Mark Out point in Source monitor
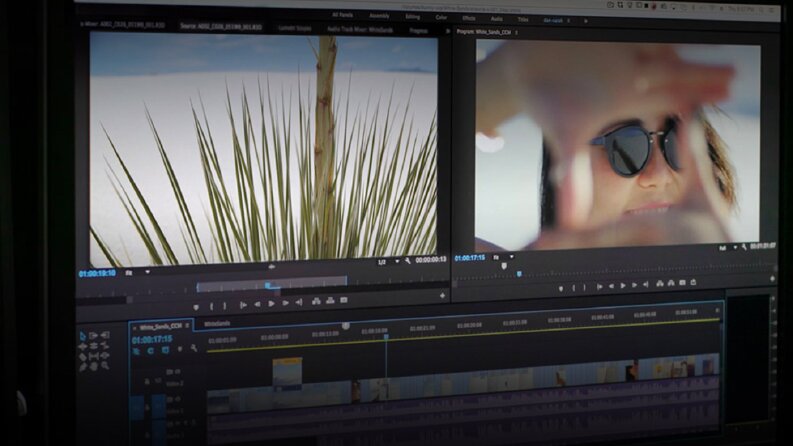Image resolution: width=793 pixels, height=446 pixels. [x=225, y=306]
